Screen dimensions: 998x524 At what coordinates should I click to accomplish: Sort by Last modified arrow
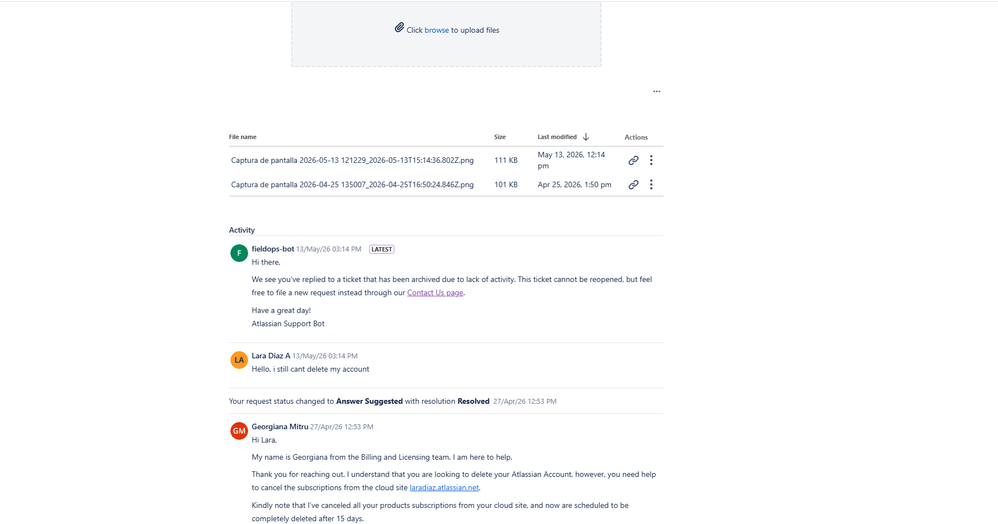pyautogui.click(x=586, y=137)
